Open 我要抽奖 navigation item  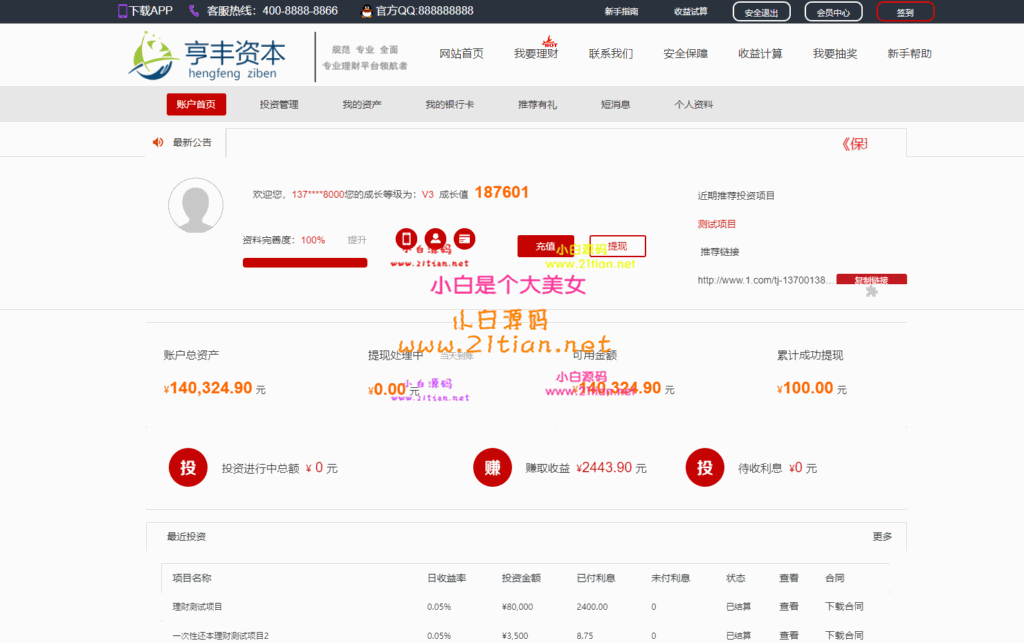pos(835,54)
